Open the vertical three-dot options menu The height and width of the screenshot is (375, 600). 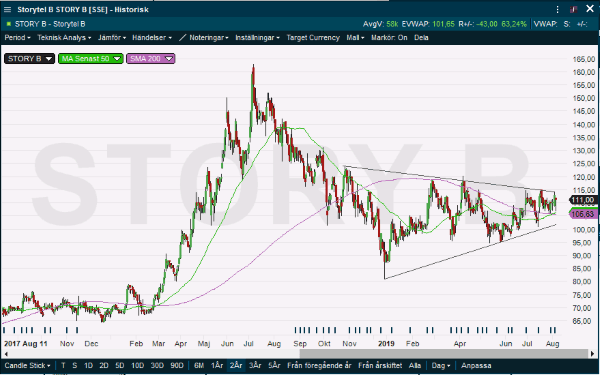point(558,9)
